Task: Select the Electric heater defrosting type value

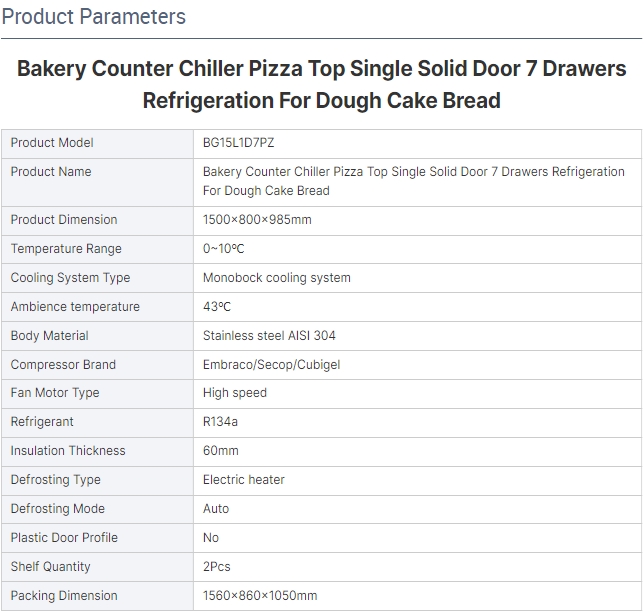Action: point(244,480)
